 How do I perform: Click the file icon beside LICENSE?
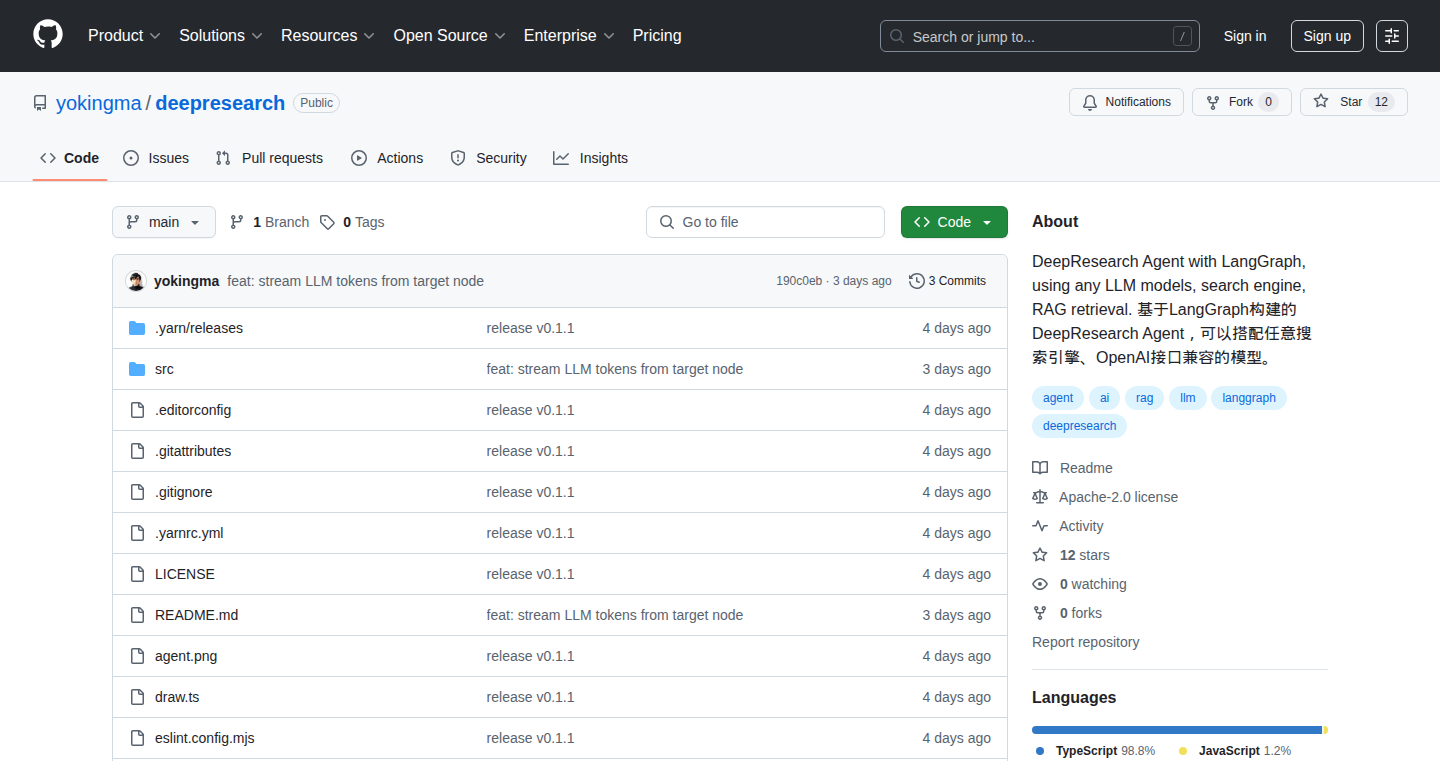[x=137, y=574]
